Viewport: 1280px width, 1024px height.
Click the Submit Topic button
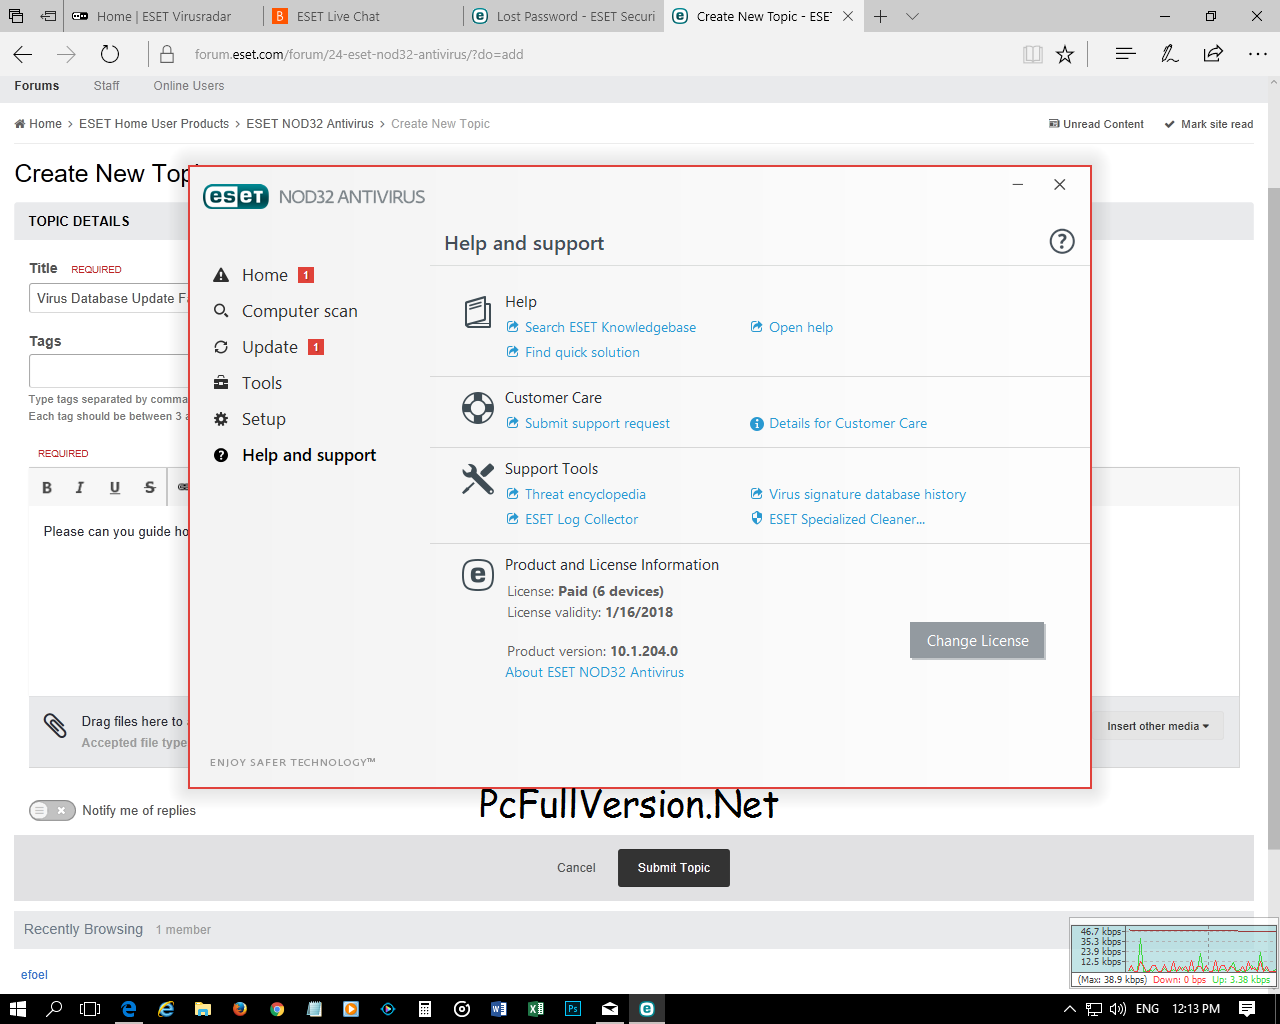point(674,868)
